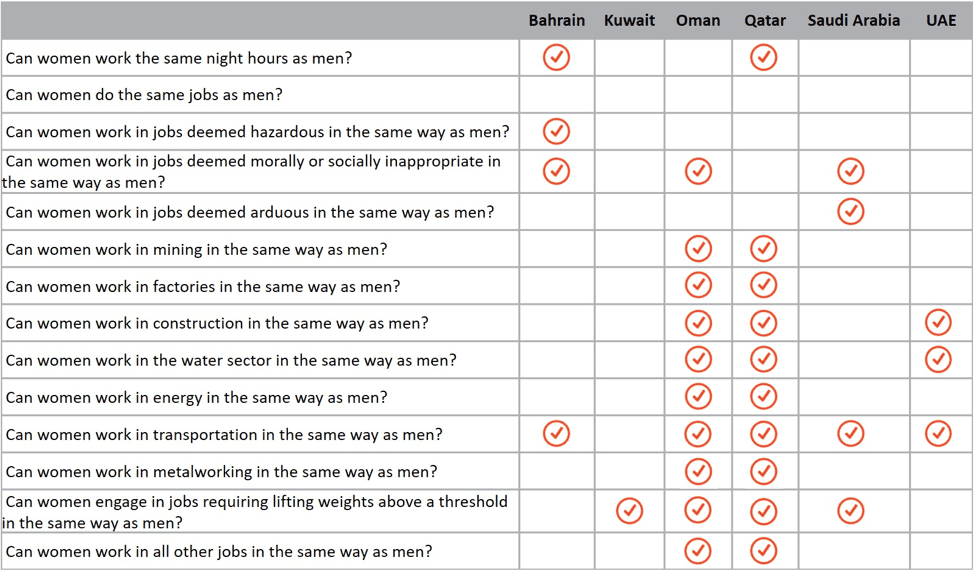This screenshot has height=572, width=974.
Task: Click UAE's transportation row checkmark
Action: pos(938,434)
